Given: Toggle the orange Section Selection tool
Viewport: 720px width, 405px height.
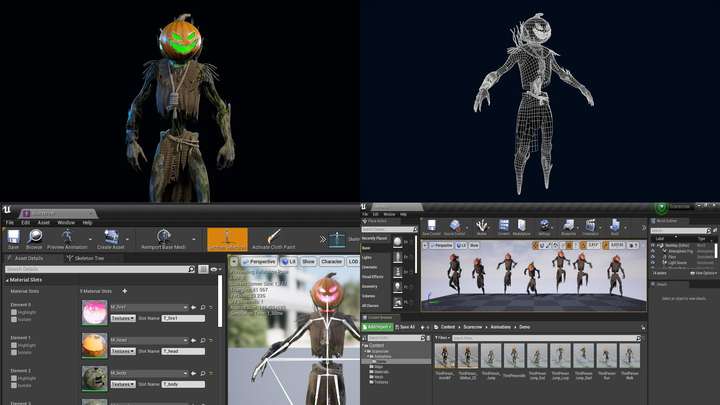Looking at the screenshot, I should tap(227, 239).
